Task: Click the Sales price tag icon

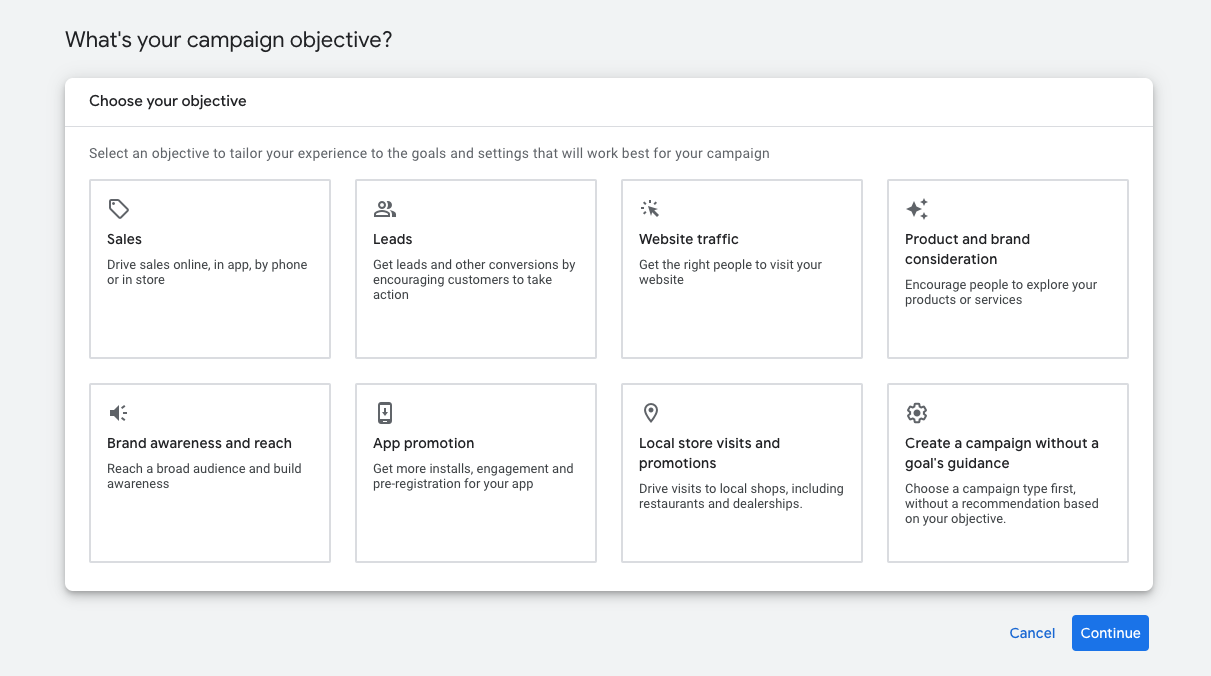Action: click(x=119, y=209)
